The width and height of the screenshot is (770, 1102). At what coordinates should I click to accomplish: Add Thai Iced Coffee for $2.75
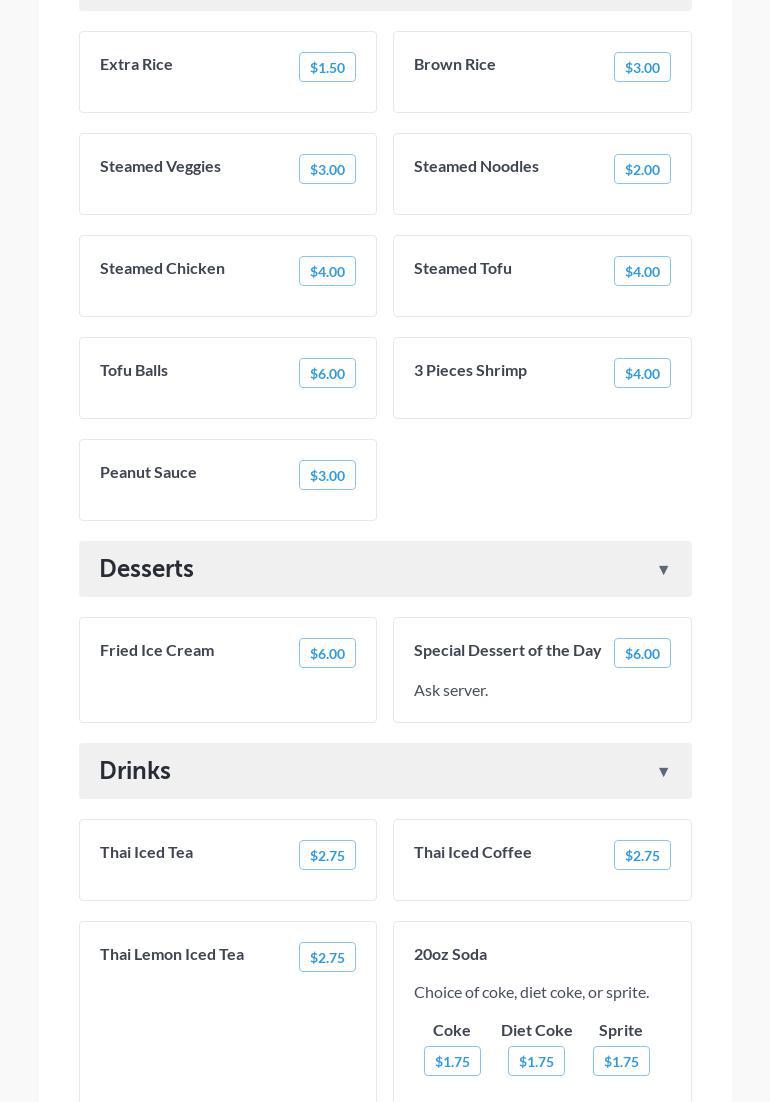pos(642,856)
